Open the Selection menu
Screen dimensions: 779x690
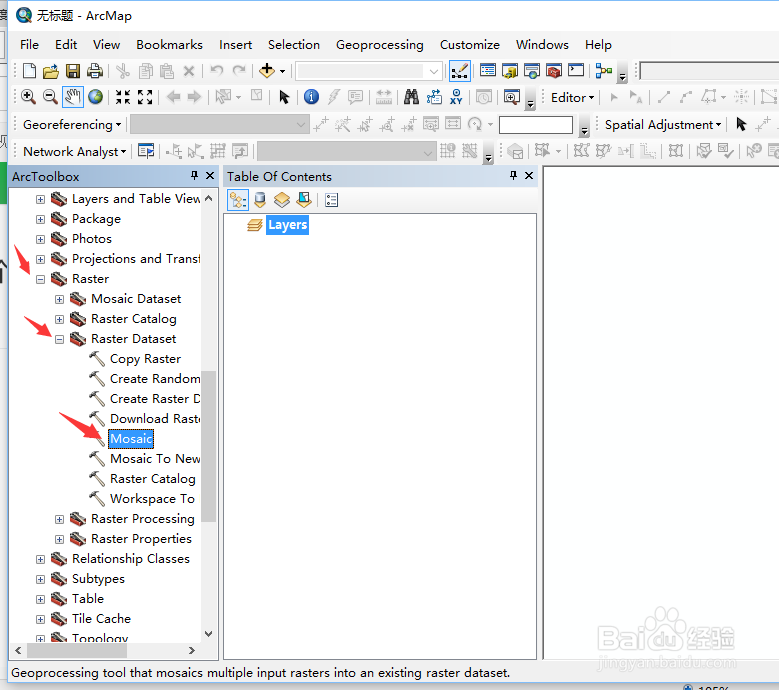[x=294, y=45]
